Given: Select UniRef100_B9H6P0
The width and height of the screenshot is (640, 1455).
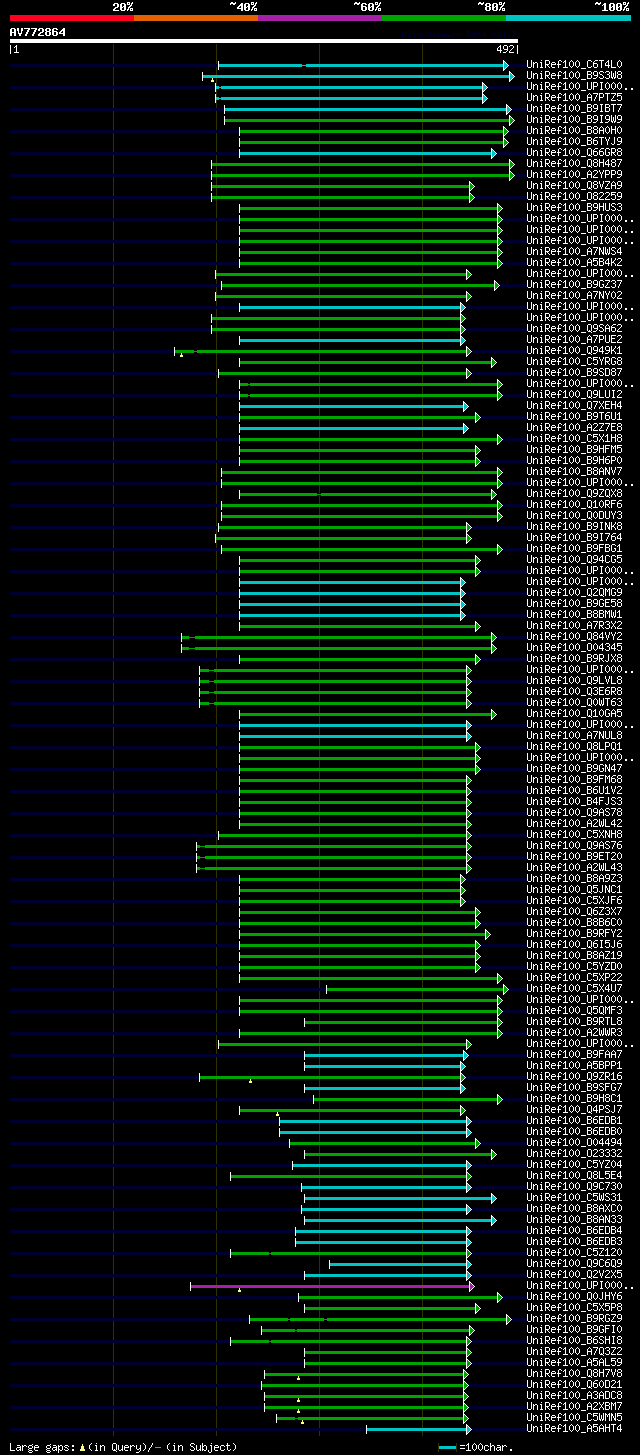Looking at the screenshot, I should pyautogui.click(x=575, y=460).
